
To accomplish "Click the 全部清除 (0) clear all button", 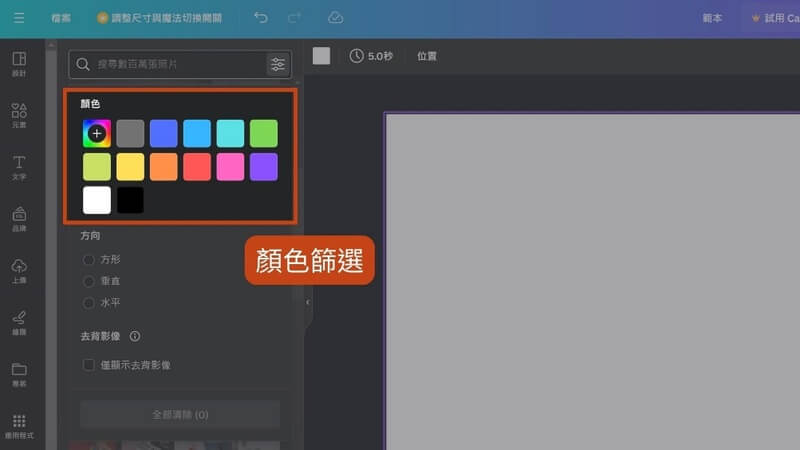I will [x=180, y=414].
